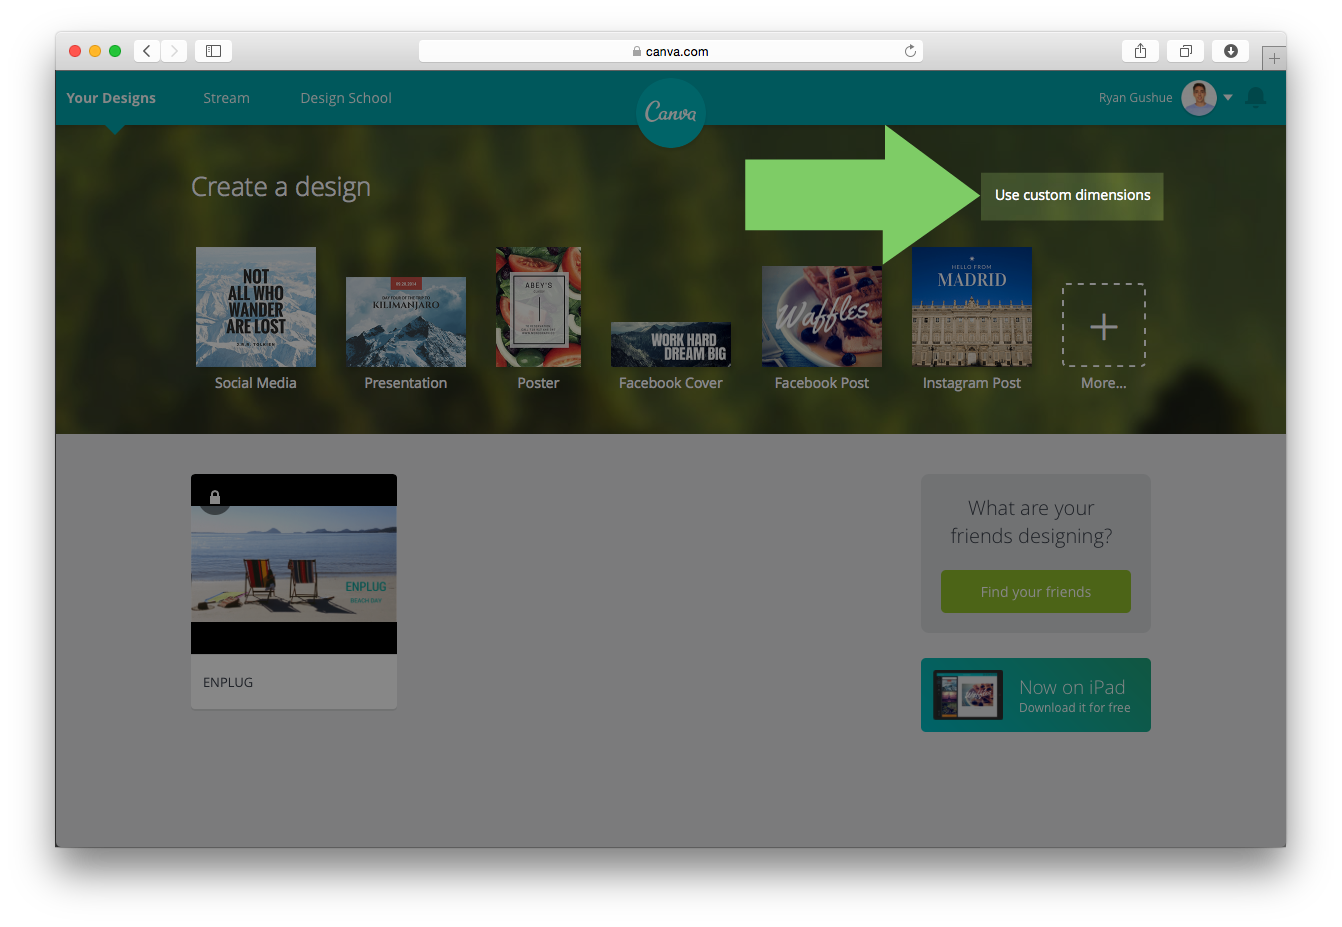This screenshot has width=1342, height=927.
Task: Click the Presentation label
Action: pyautogui.click(x=406, y=383)
